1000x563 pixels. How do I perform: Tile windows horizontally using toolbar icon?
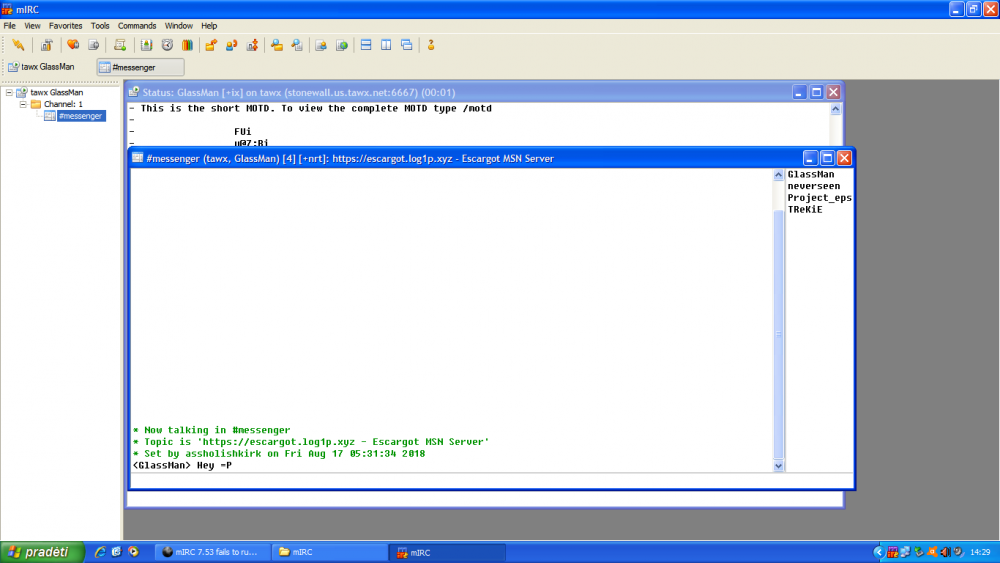coord(366,45)
